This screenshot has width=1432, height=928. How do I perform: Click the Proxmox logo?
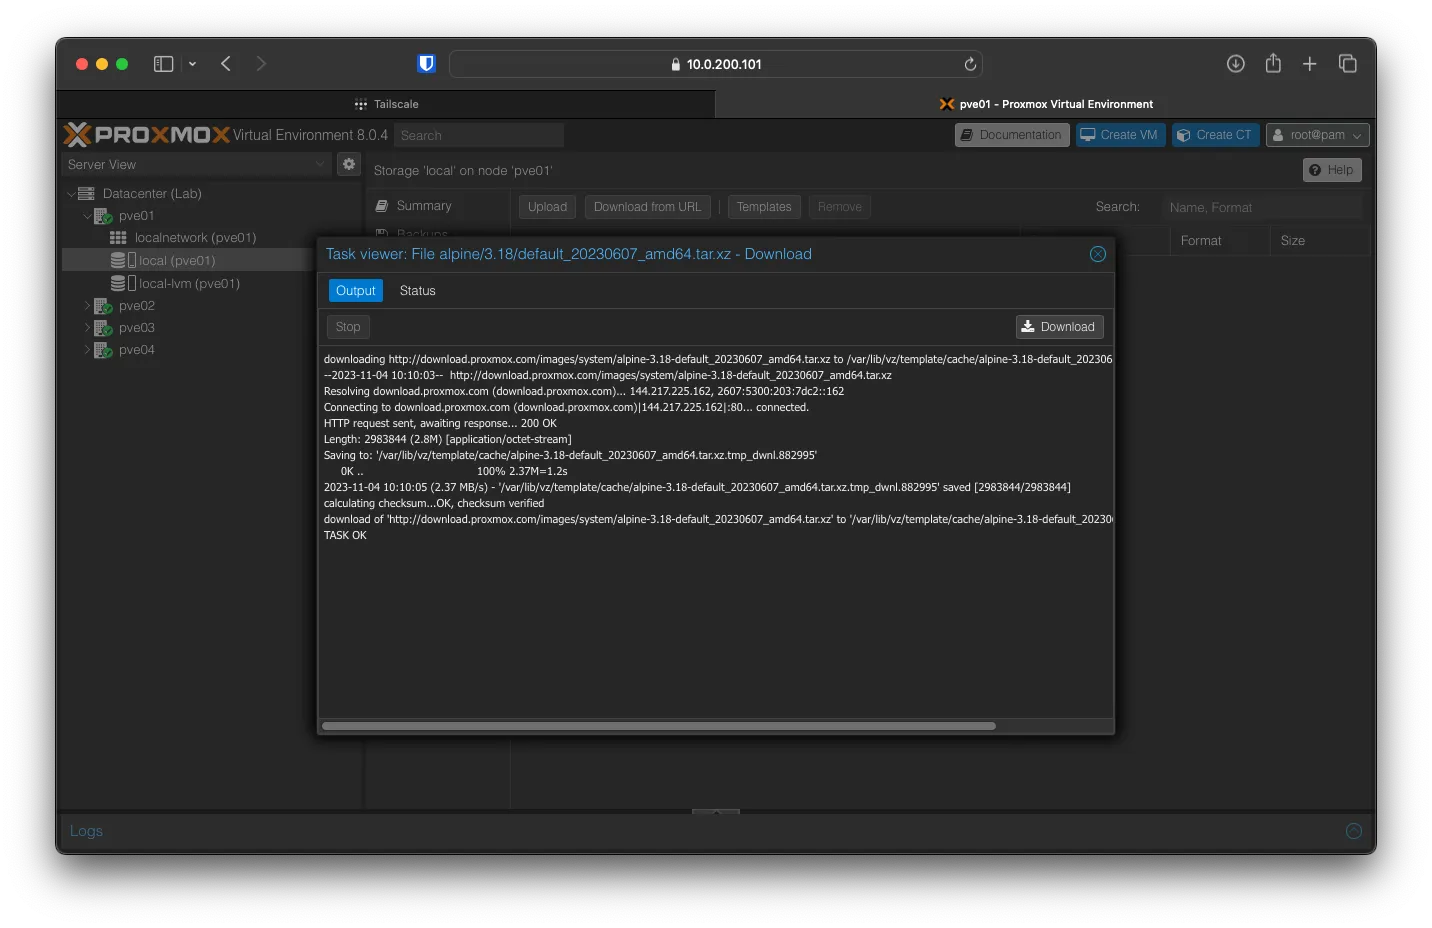pos(146,134)
